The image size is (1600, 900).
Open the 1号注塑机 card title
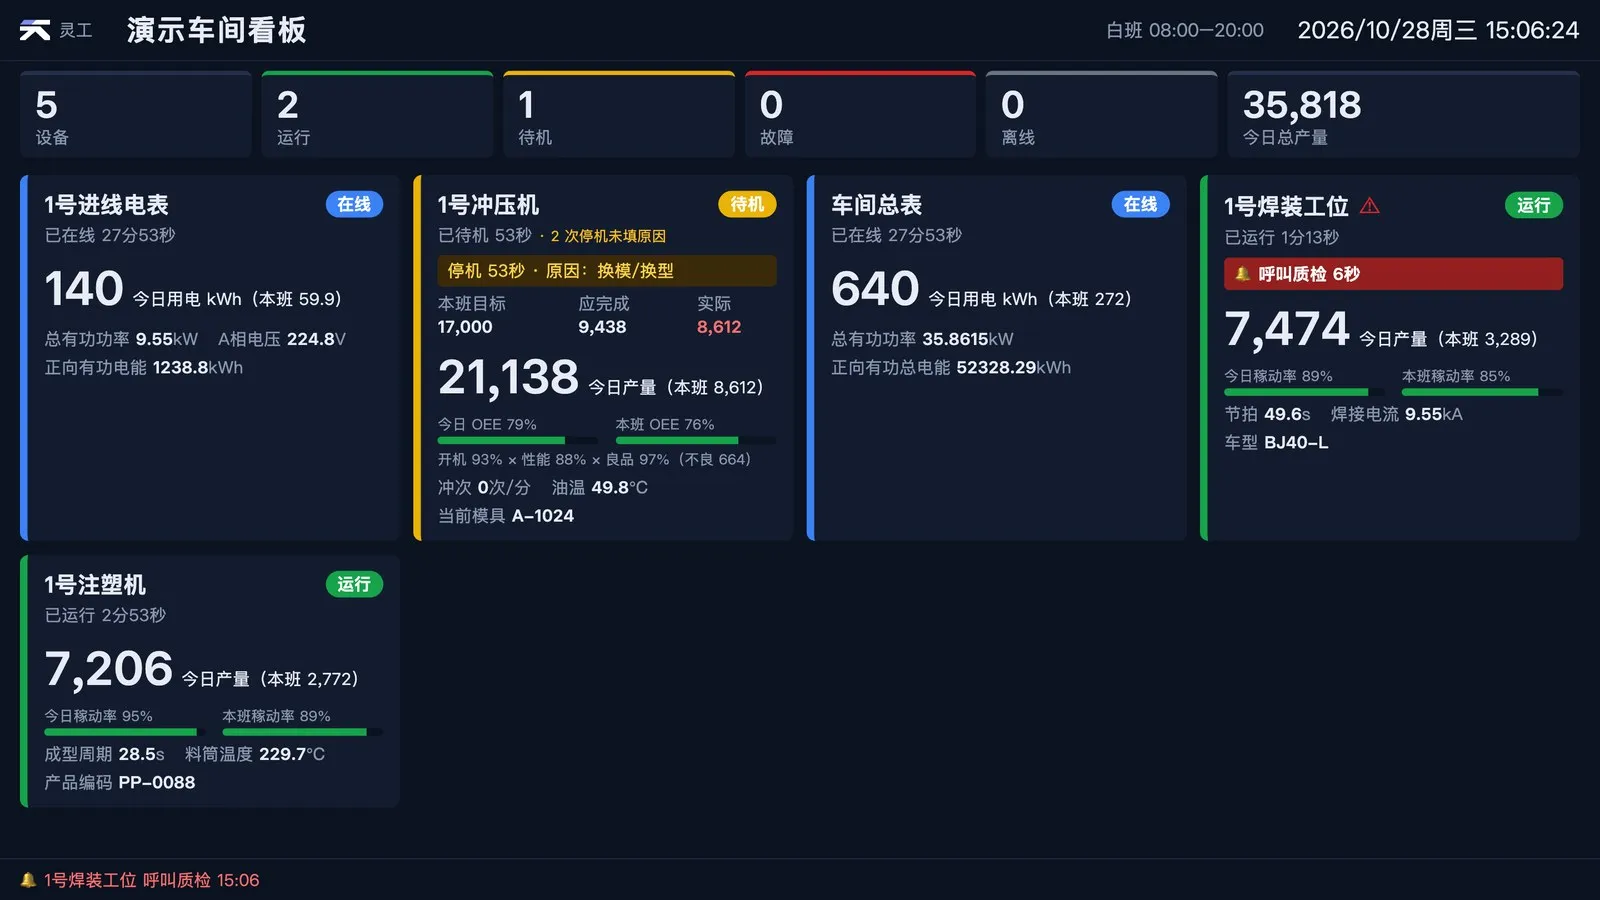95,585
